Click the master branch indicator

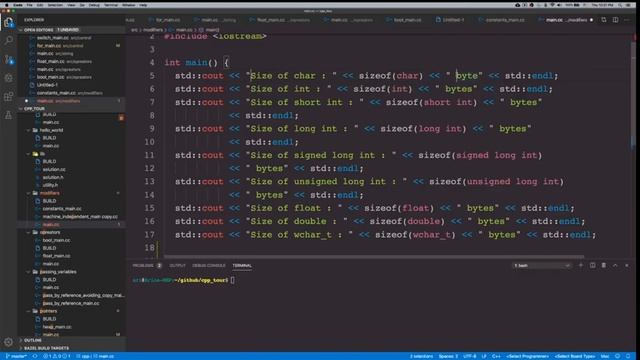tap(16, 356)
